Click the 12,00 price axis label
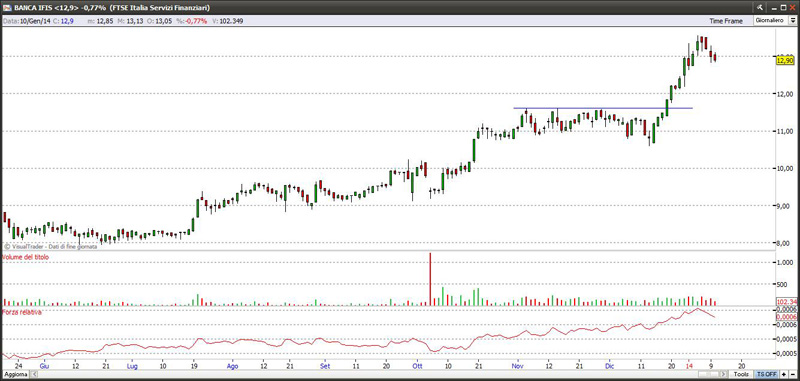The width and height of the screenshot is (800, 381). (x=783, y=94)
